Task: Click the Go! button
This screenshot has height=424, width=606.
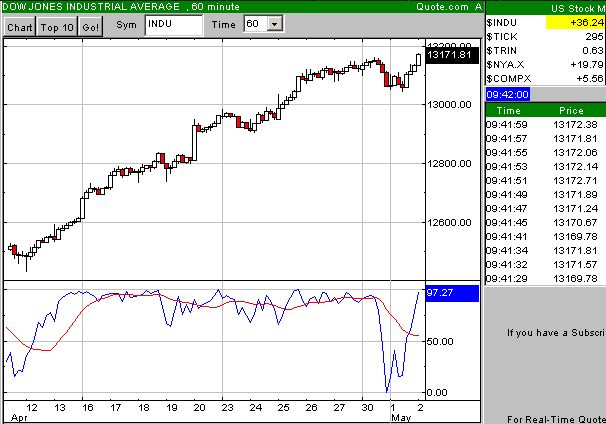Action: click(90, 27)
